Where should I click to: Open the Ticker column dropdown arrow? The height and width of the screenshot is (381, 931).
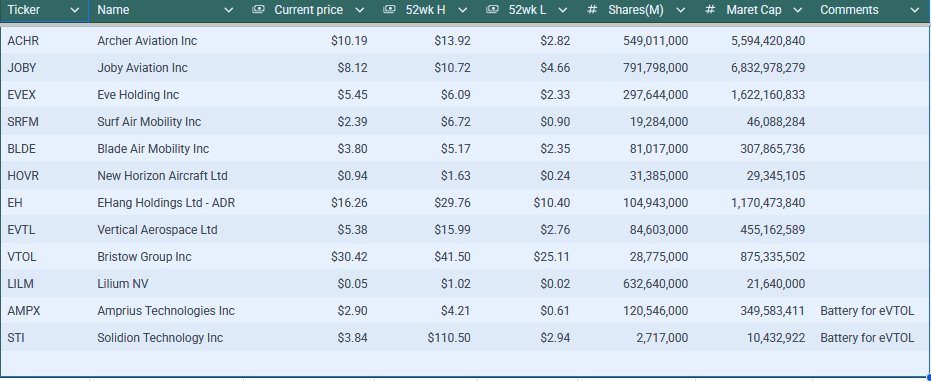point(74,10)
